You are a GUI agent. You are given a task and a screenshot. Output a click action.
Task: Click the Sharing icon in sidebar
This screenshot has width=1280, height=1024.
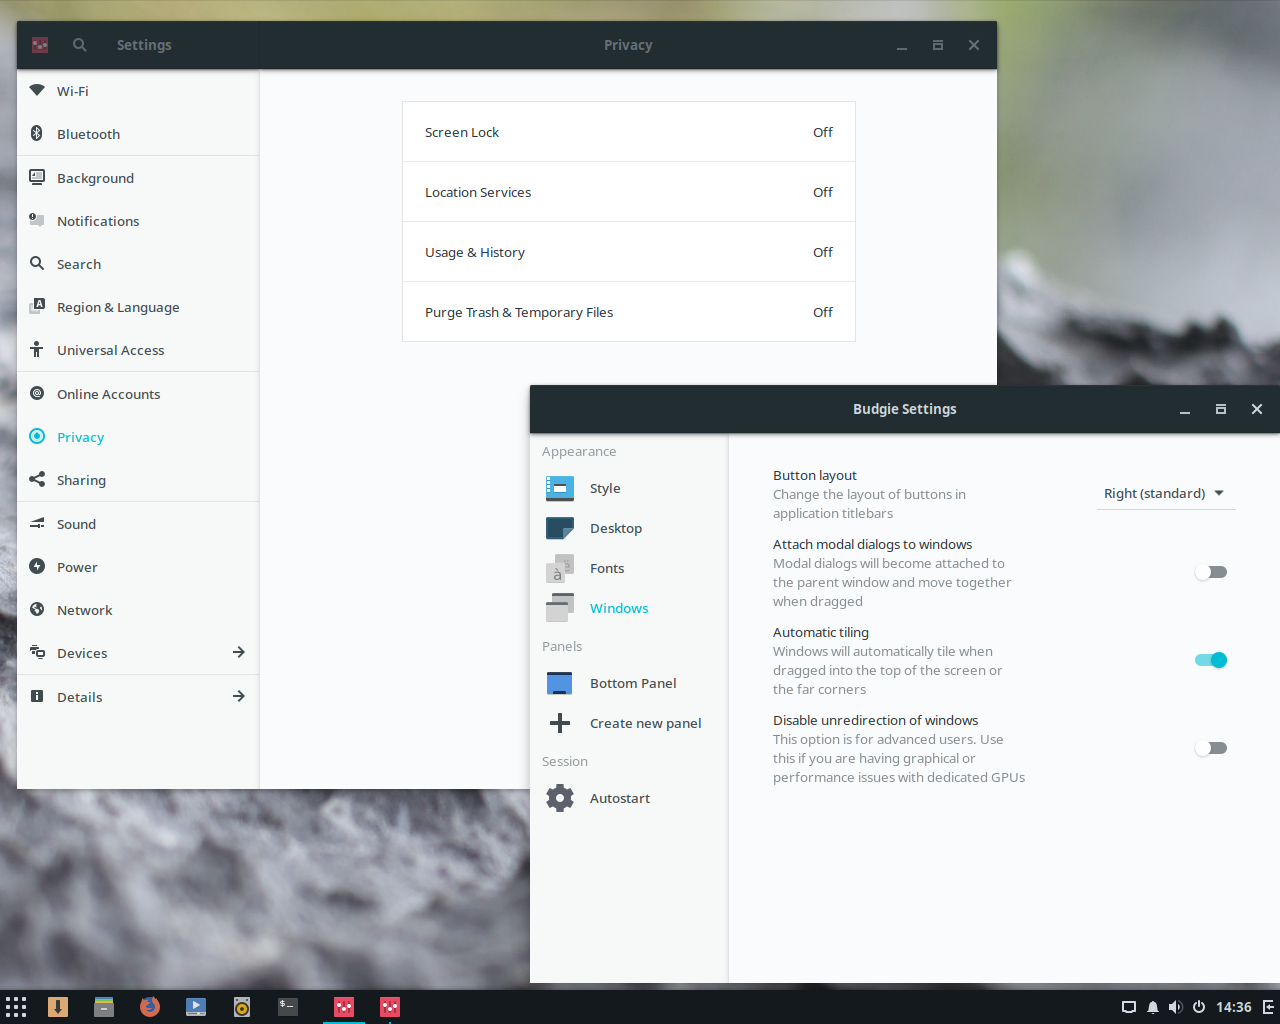coord(37,479)
